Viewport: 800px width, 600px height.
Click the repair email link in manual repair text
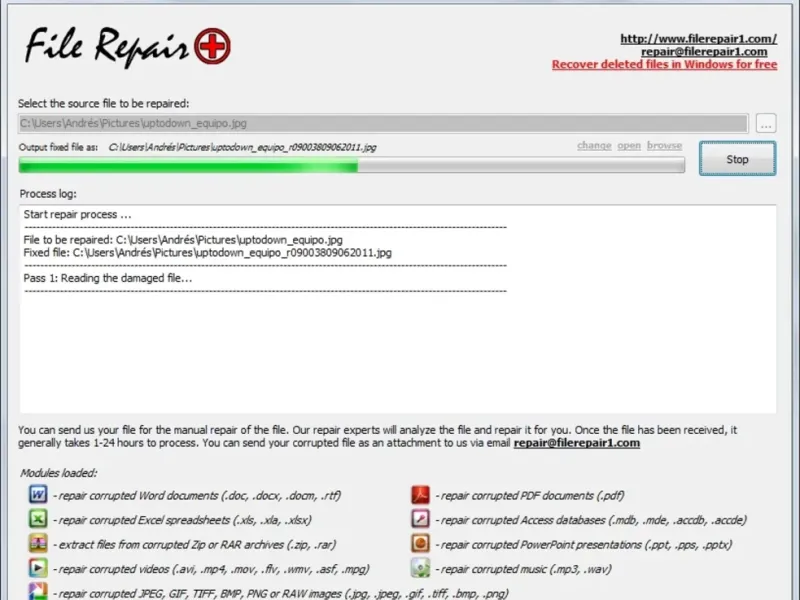(577, 443)
